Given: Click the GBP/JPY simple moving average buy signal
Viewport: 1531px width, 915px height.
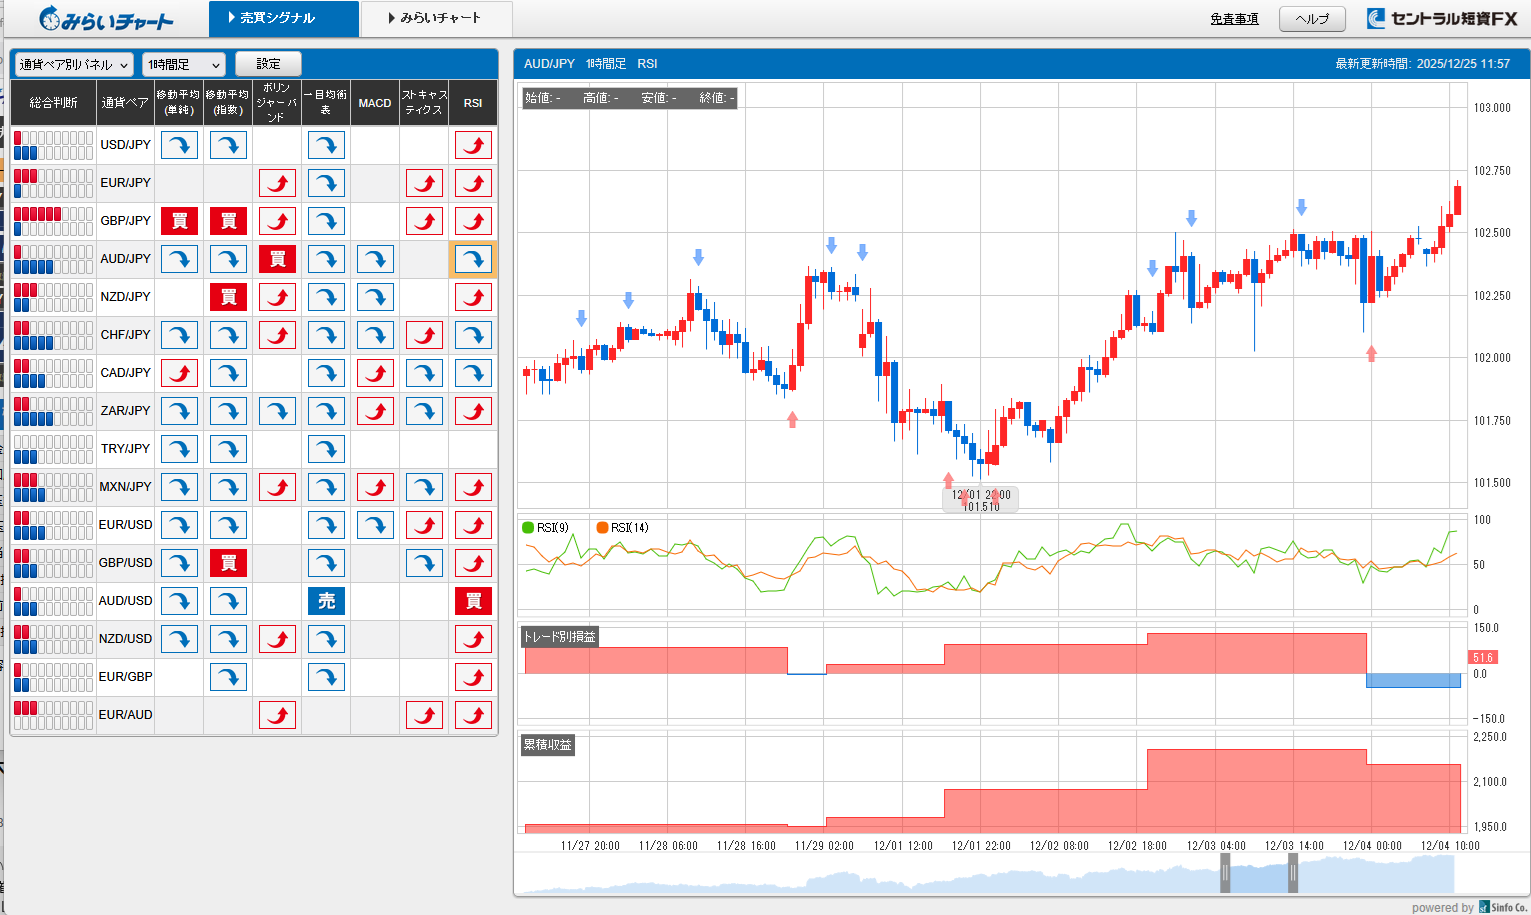Looking at the screenshot, I should pyautogui.click(x=179, y=221).
